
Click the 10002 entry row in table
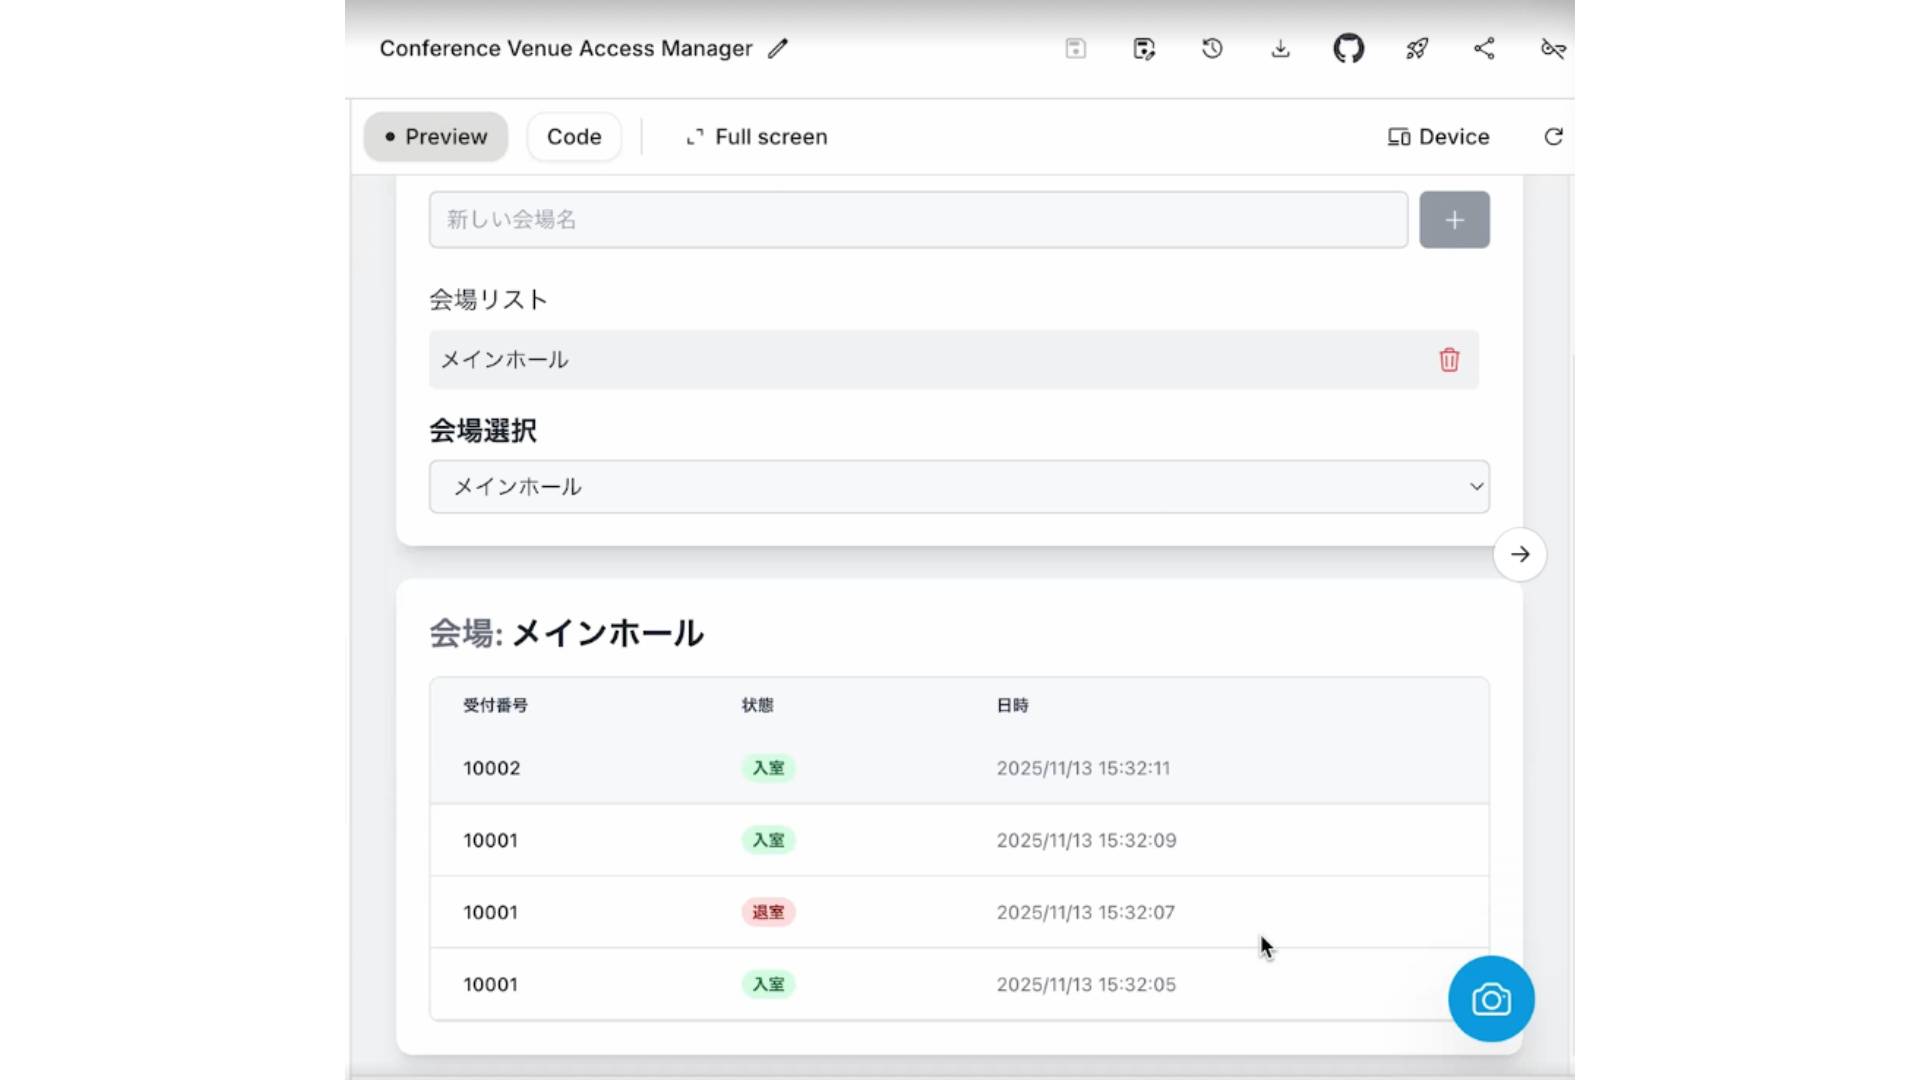pyautogui.click(x=958, y=768)
